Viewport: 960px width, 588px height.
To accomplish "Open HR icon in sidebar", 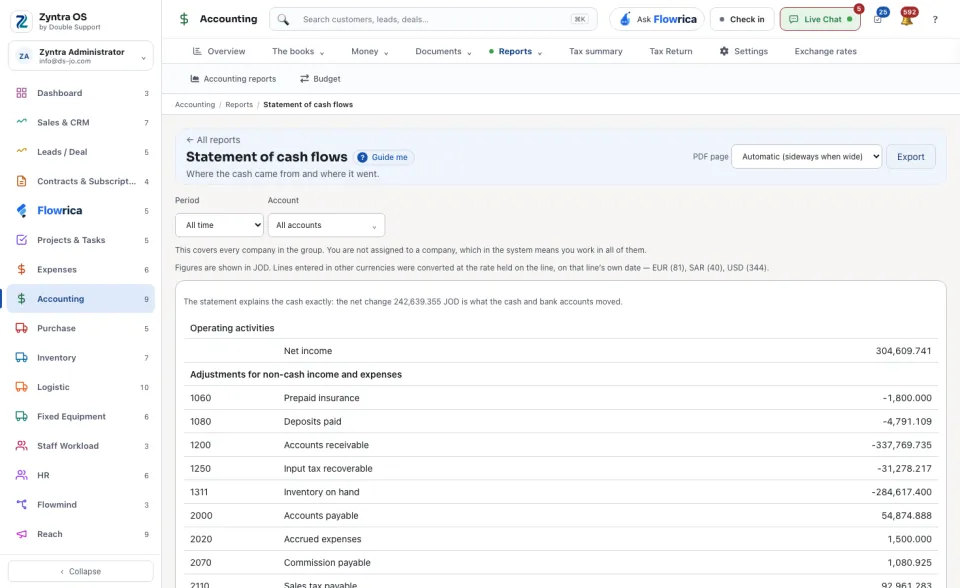I will tap(21, 475).
